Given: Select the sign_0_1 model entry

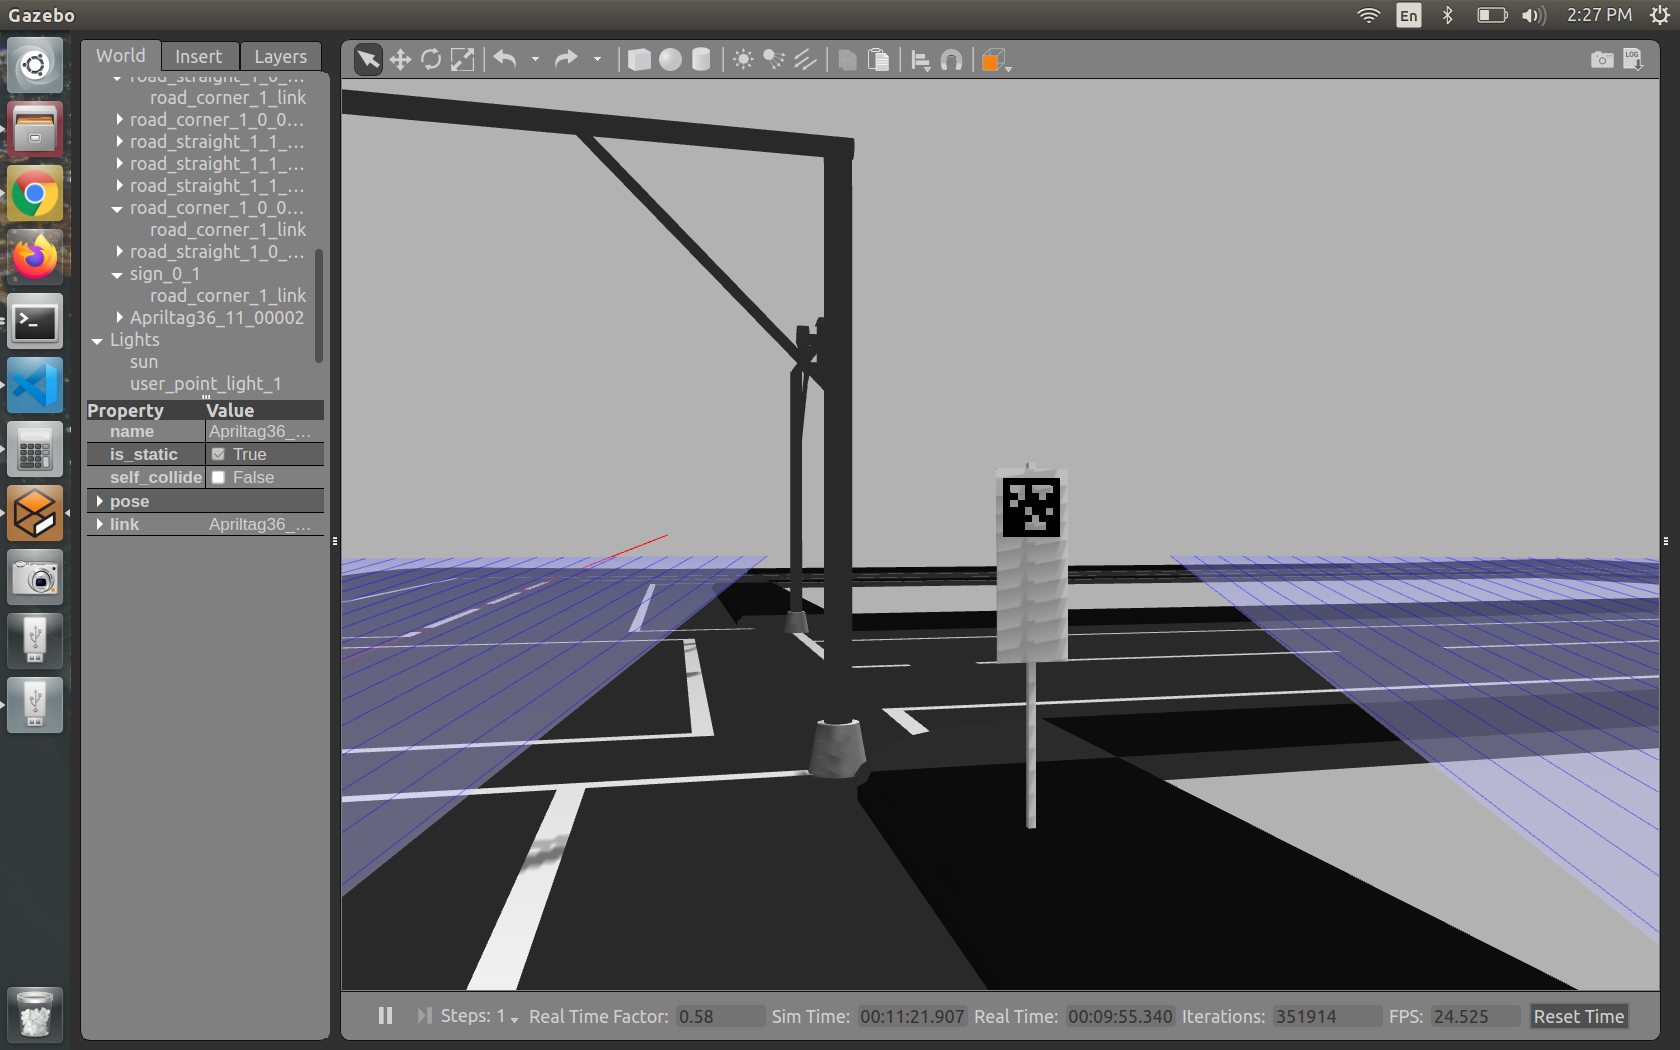Looking at the screenshot, I should tap(165, 274).
